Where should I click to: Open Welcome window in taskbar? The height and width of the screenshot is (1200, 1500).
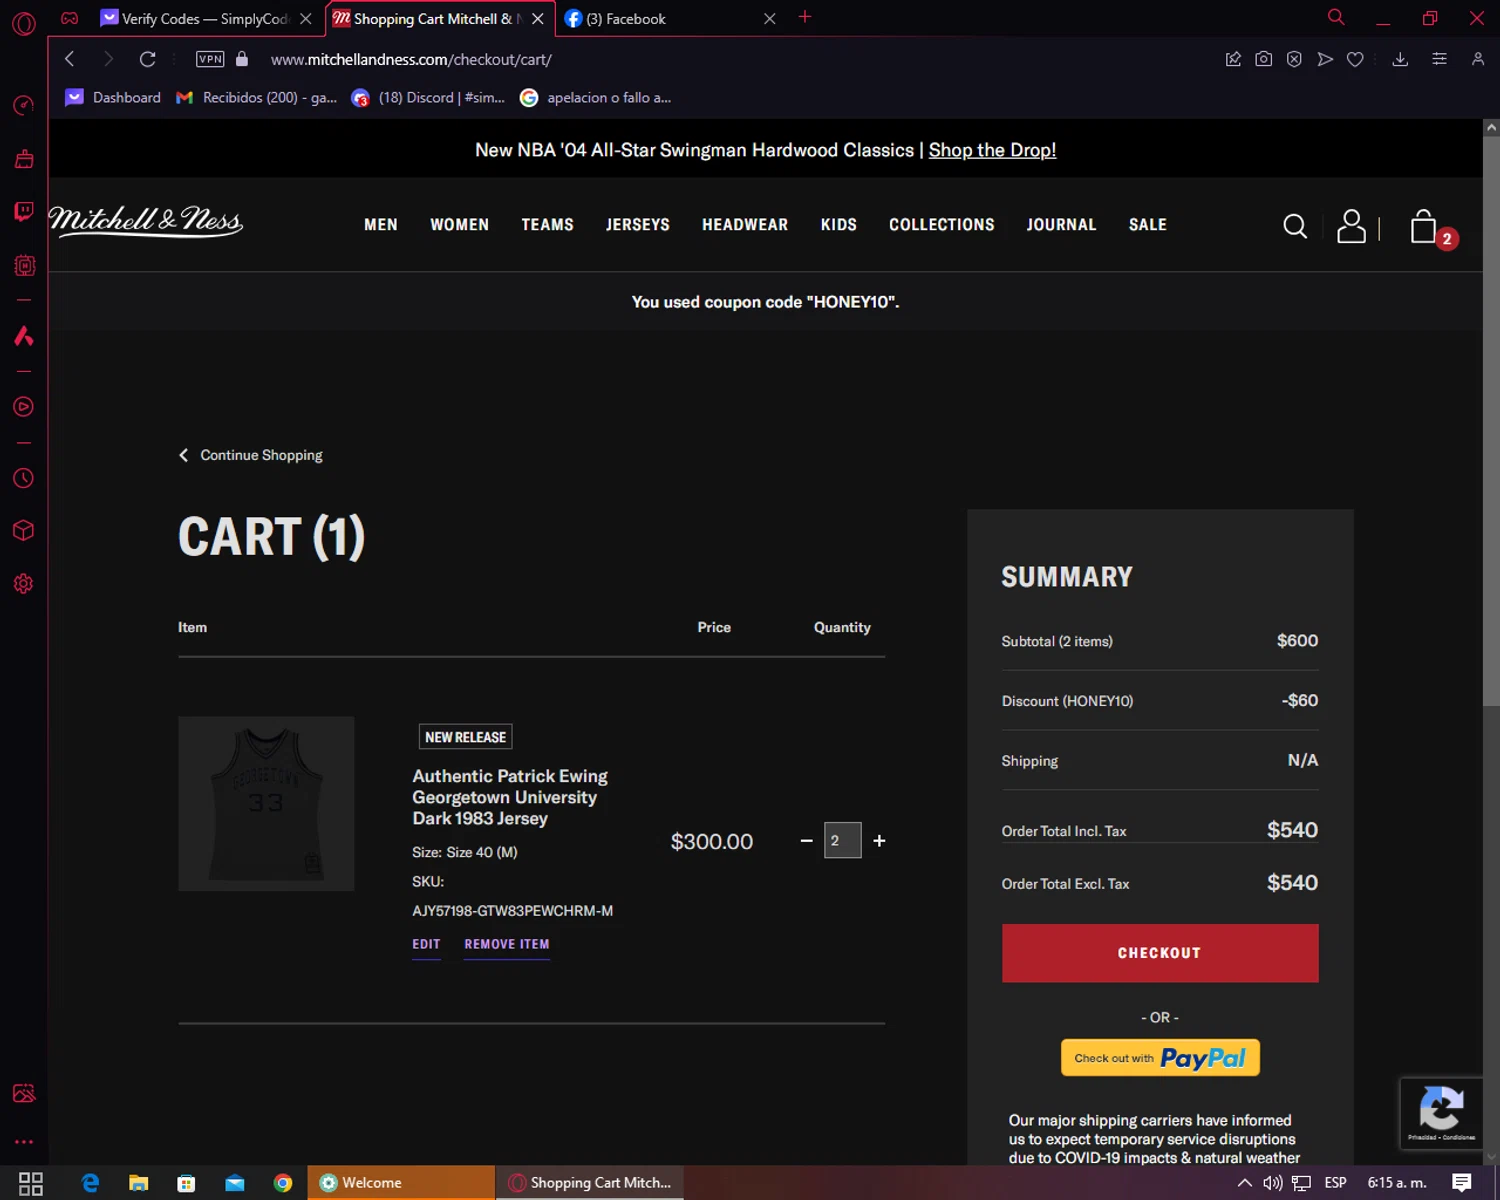[401, 1183]
